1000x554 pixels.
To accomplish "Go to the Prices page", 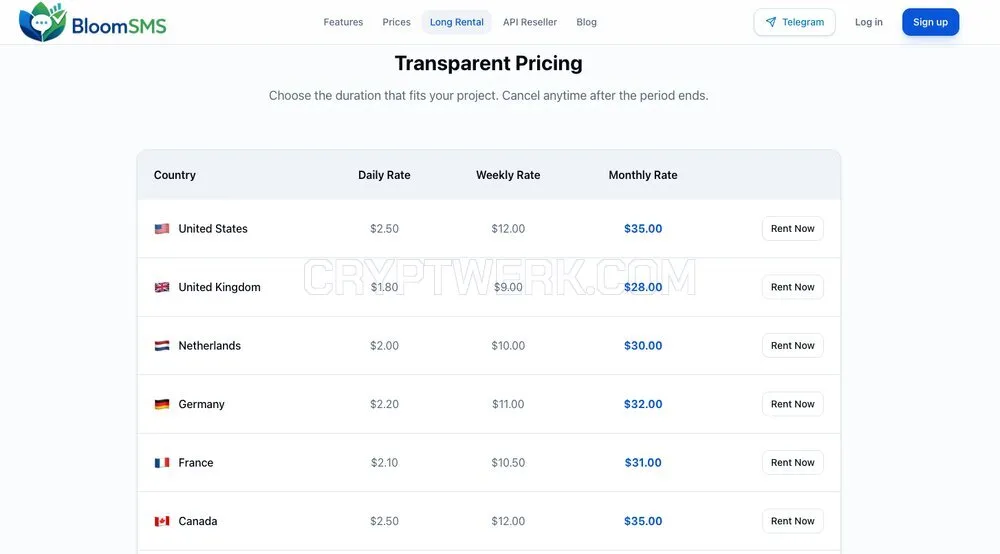I will [x=396, y=22].
